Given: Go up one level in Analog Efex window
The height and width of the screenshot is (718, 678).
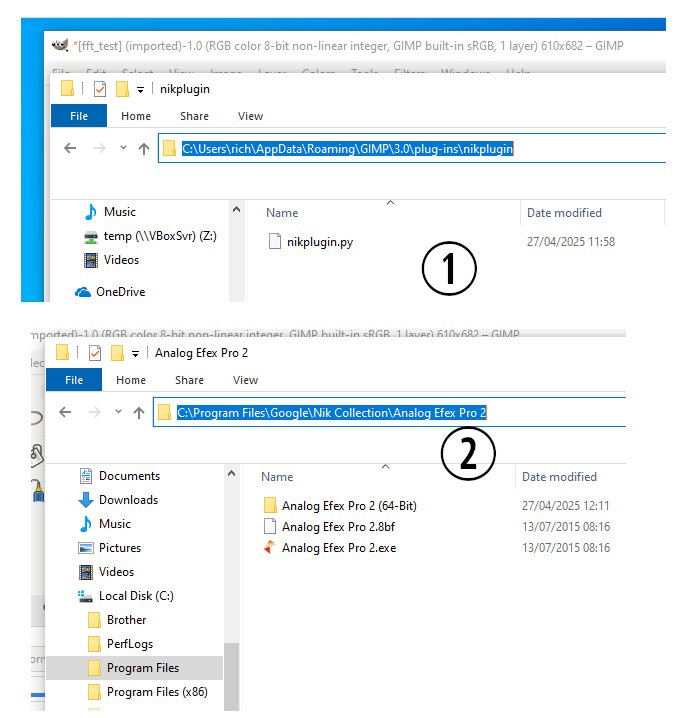Looking at the screenshot, I should 139,412.
